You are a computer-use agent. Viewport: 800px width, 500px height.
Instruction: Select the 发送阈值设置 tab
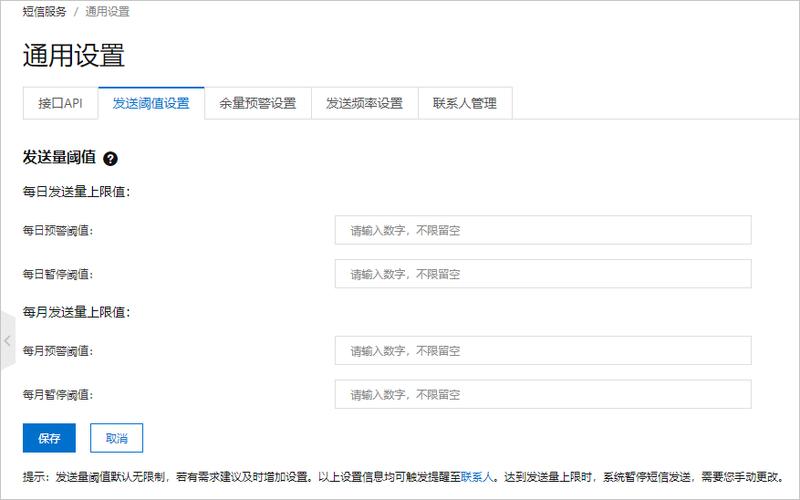point(151,104)
